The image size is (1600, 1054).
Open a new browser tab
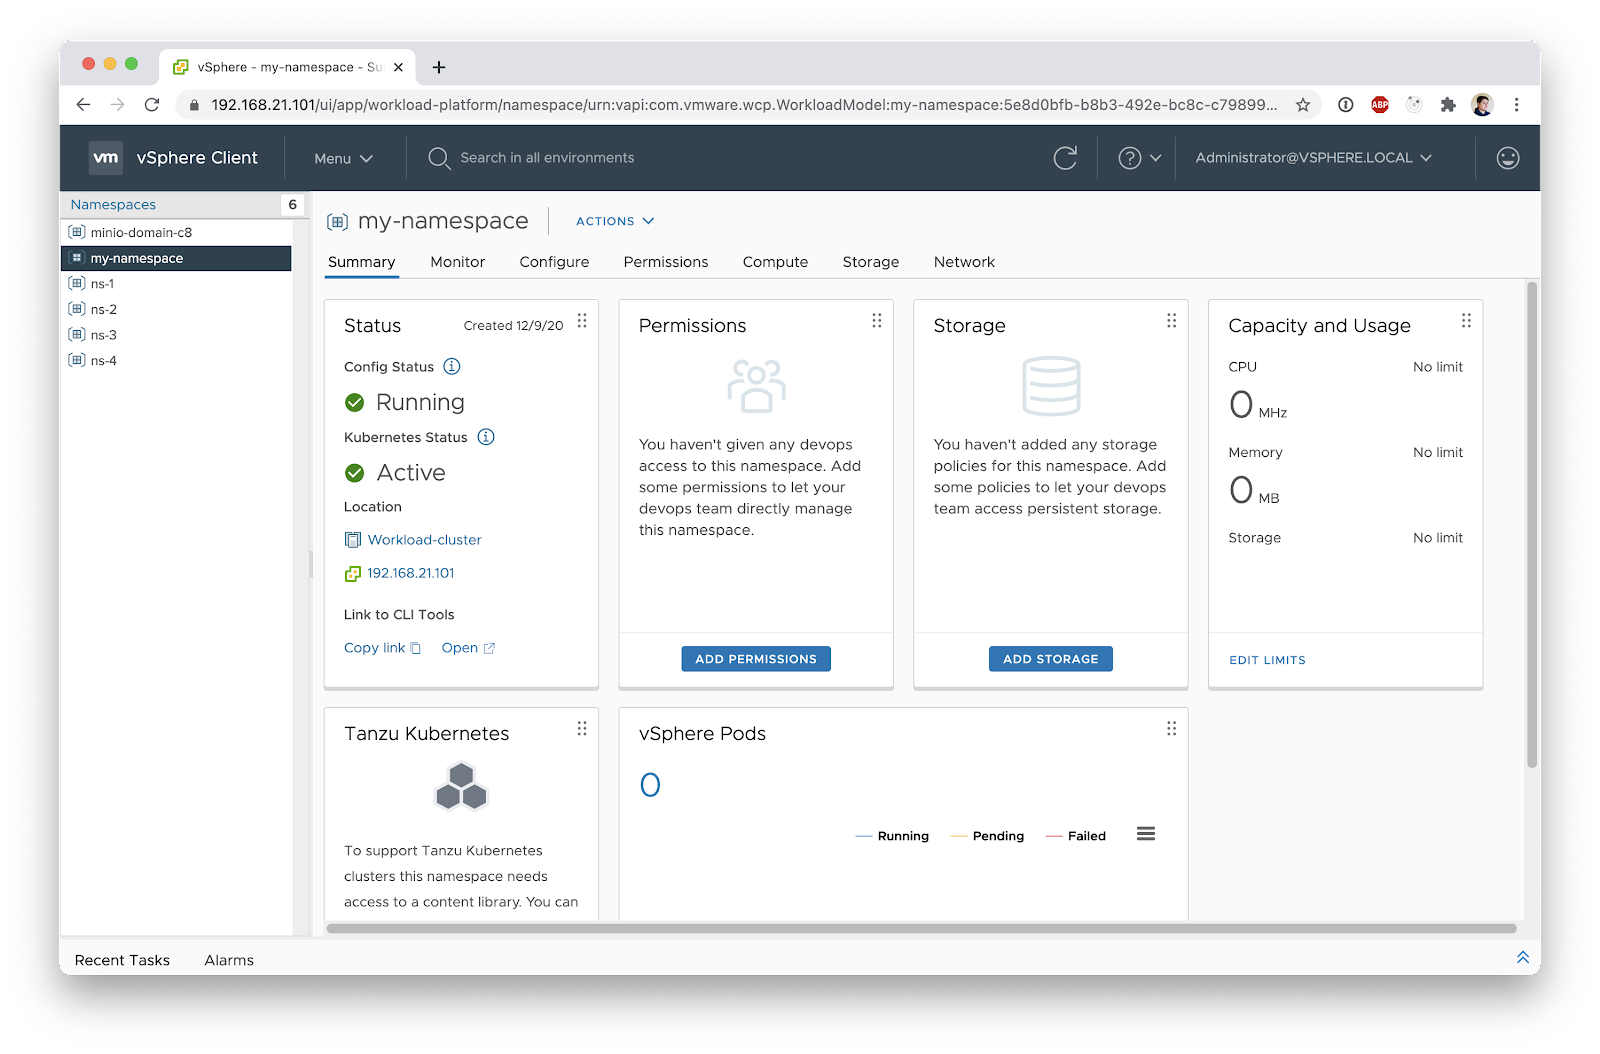pyautogui.click(x=439, y=67)
